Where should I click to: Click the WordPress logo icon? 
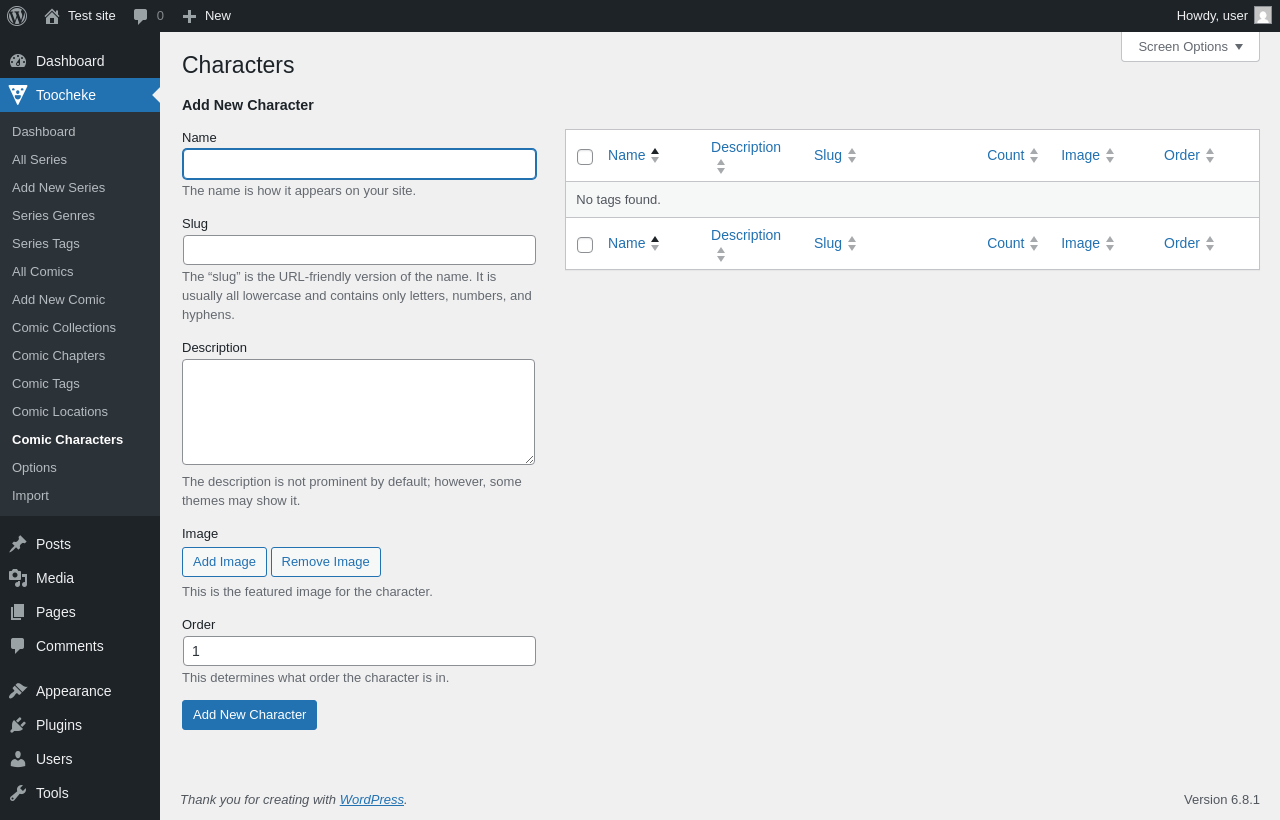pos(17,16)
